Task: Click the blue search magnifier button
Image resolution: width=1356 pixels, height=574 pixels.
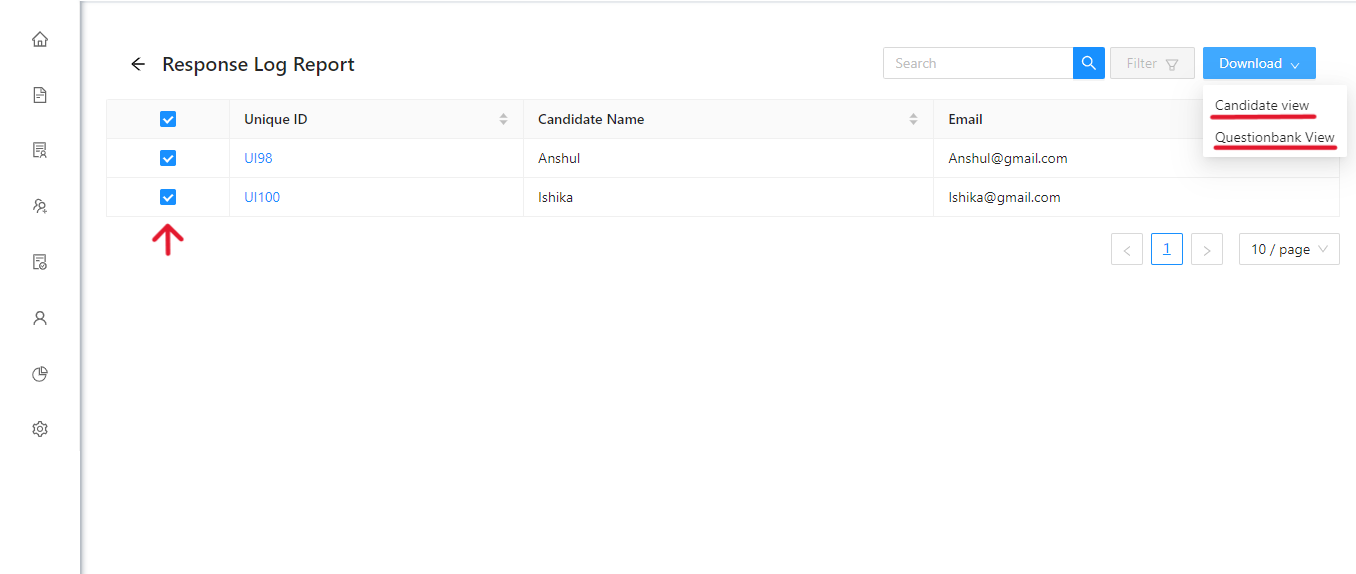Action: coord(1088,63)
